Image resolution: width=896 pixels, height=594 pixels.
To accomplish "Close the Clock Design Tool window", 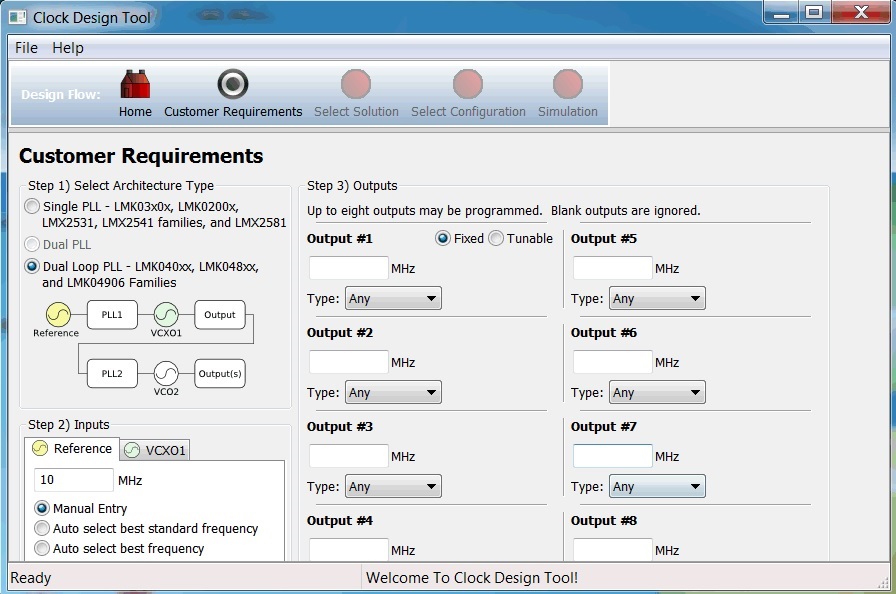I will pos(861,12).
